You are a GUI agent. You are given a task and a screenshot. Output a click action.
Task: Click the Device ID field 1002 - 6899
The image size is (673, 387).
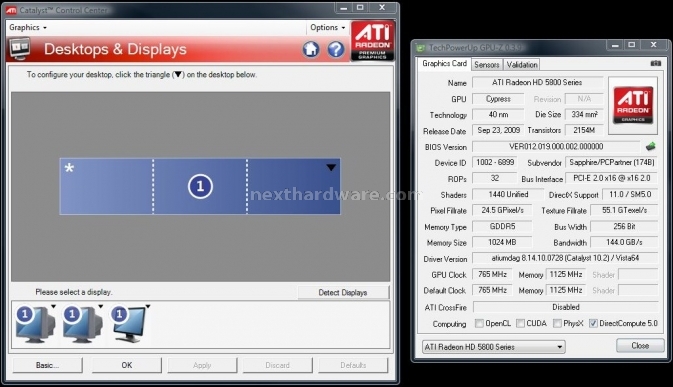click(x=495, y=162)
